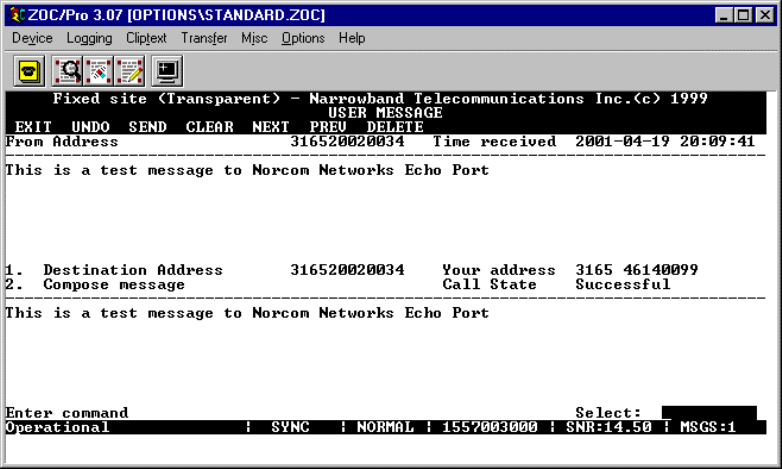
Task: Click the SYNC status indicator
Action: pos(290,428)
